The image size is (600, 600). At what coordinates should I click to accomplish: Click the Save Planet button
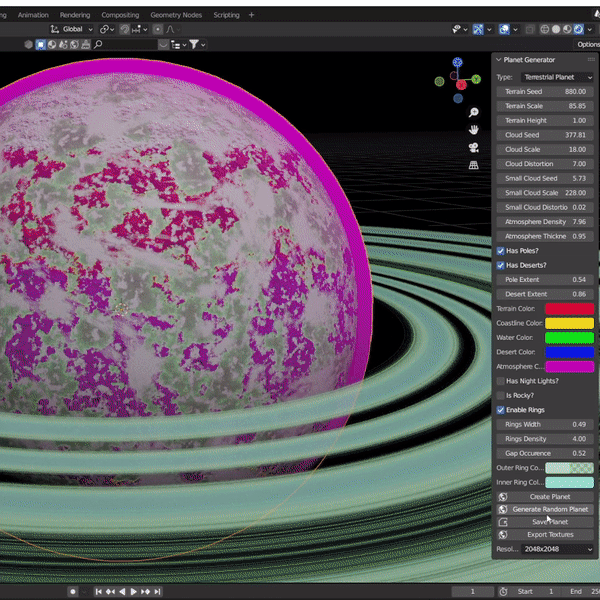click(545, 522)
